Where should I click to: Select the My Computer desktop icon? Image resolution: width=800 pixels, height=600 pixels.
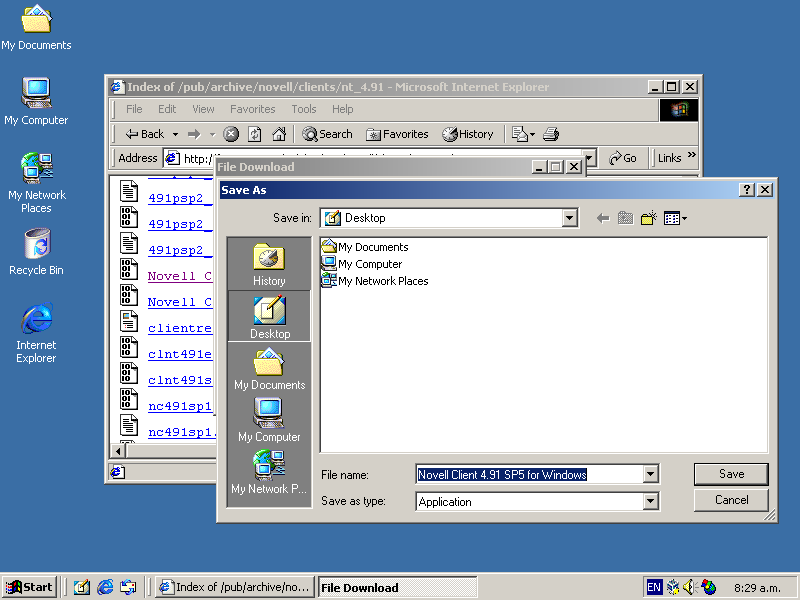pyautogui.click(x=36, y=101)
